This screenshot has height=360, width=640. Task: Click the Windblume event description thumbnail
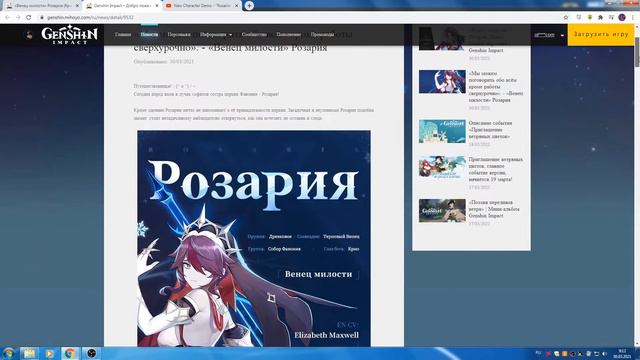[442, 131]
